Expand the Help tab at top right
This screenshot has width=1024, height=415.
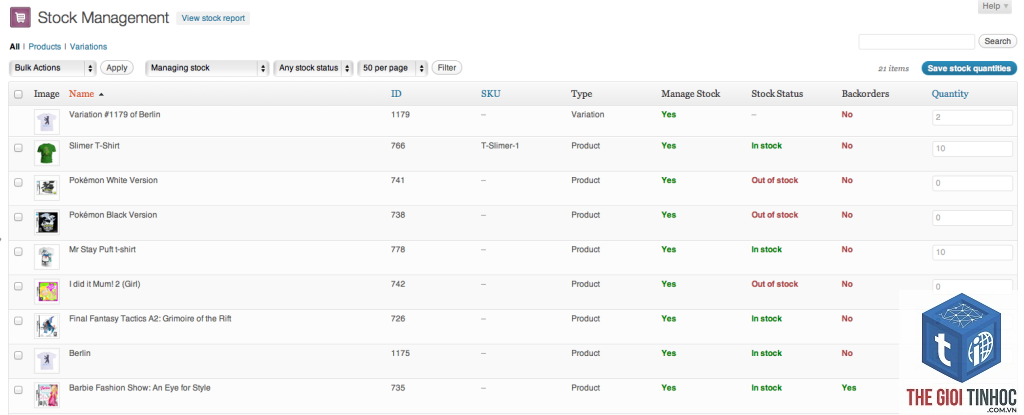pyautogui.click(x=995, y=6)
